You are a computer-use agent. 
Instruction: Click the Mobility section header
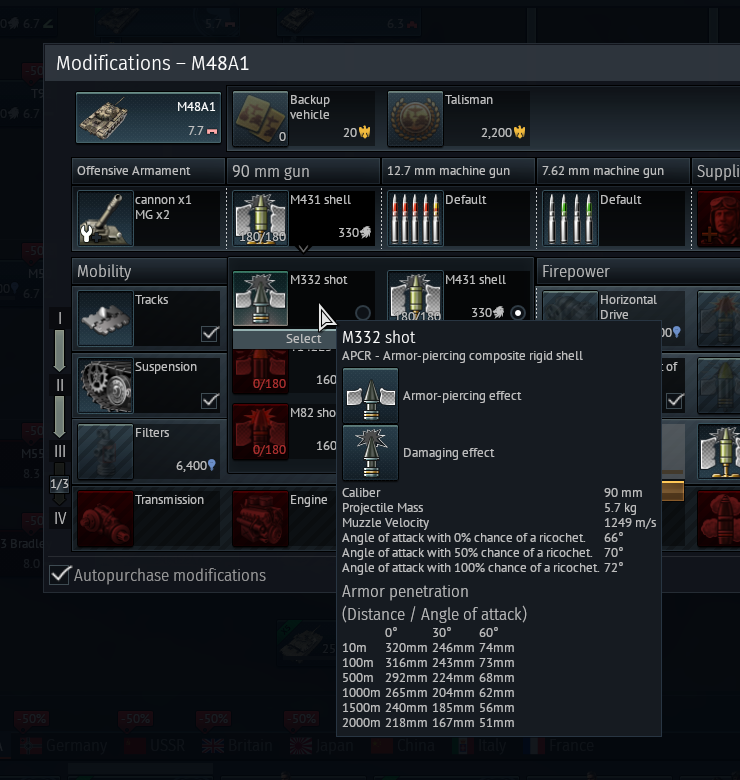point(149,272)
